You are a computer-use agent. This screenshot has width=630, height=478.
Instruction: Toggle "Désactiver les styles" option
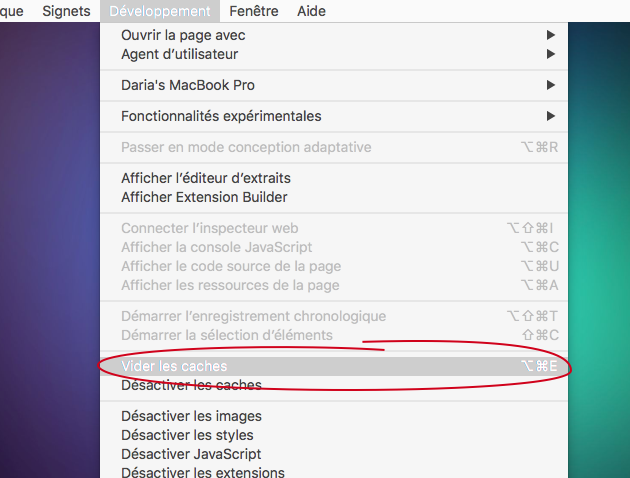click(x=187, y=435)
